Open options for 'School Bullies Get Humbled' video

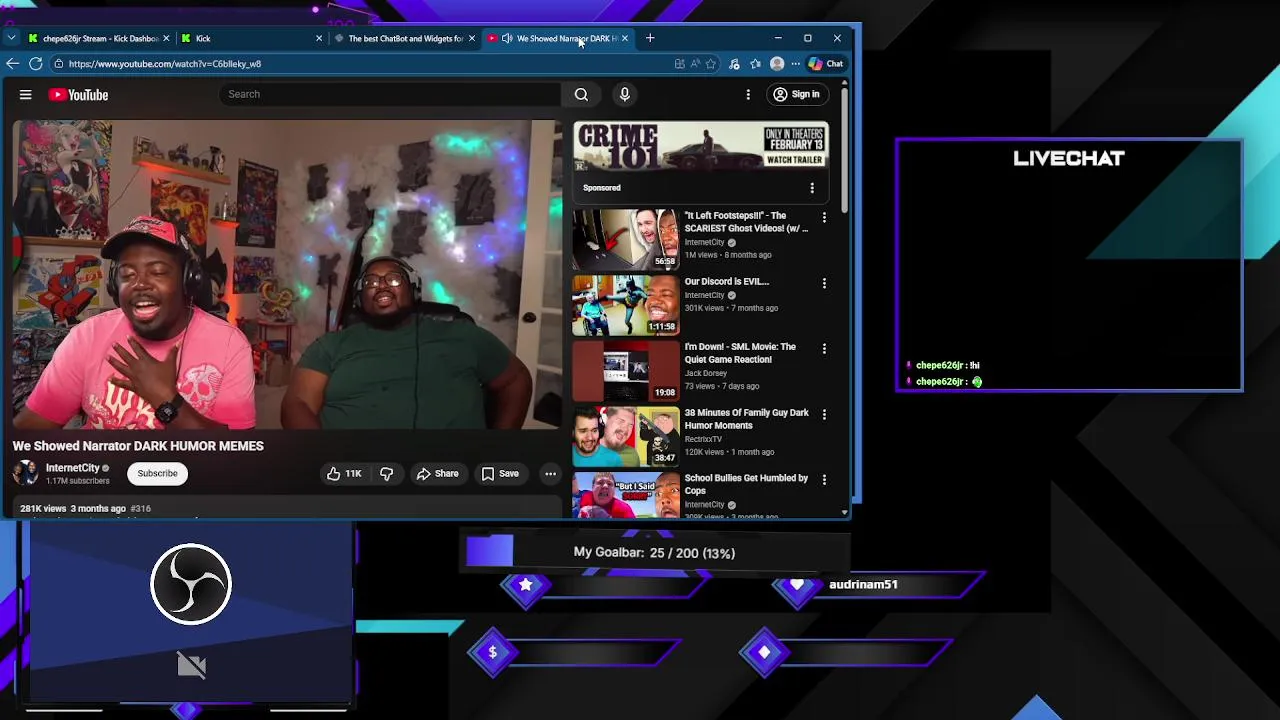tap(824, 479)
